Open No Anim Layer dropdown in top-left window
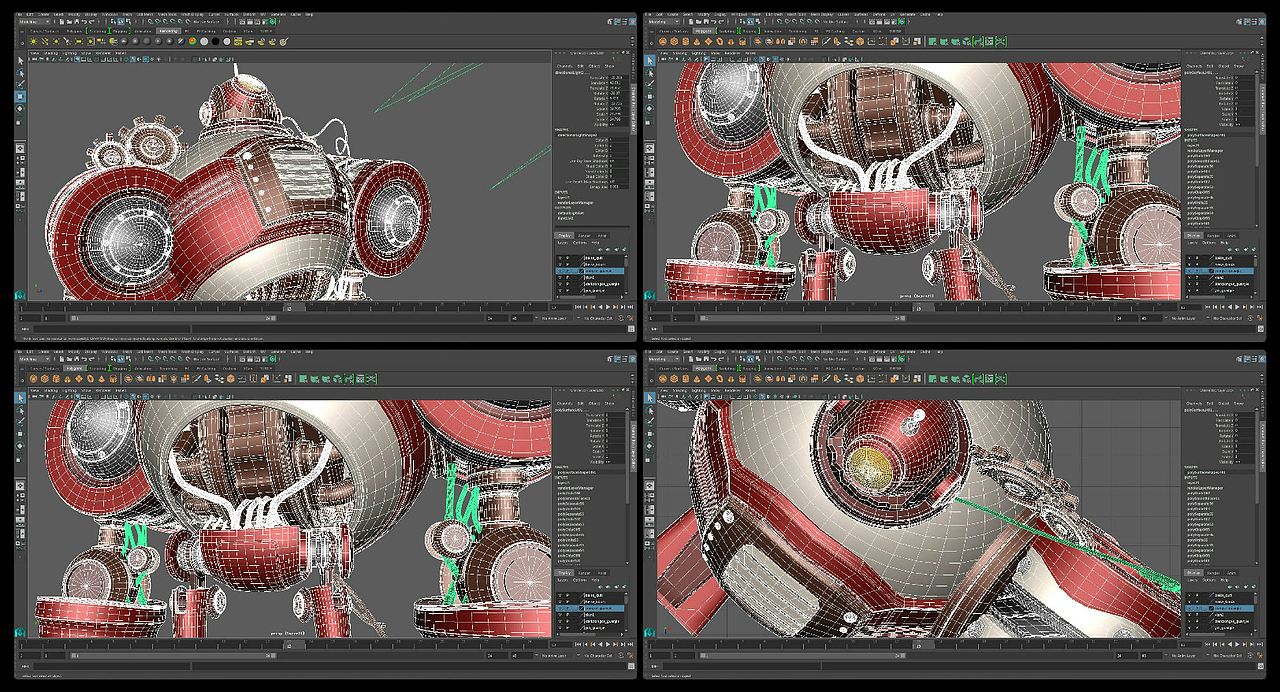1280x692 pixels. pos(554,318)
